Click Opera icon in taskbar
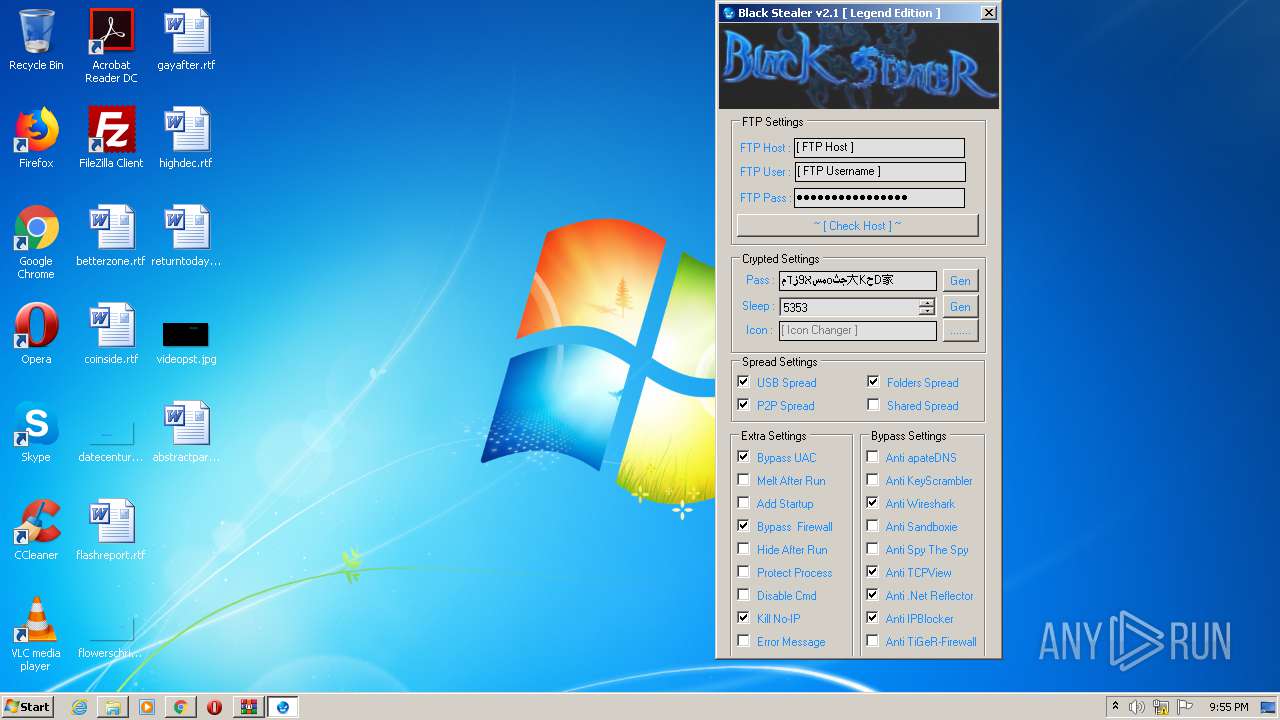 (x=214, y=707)
